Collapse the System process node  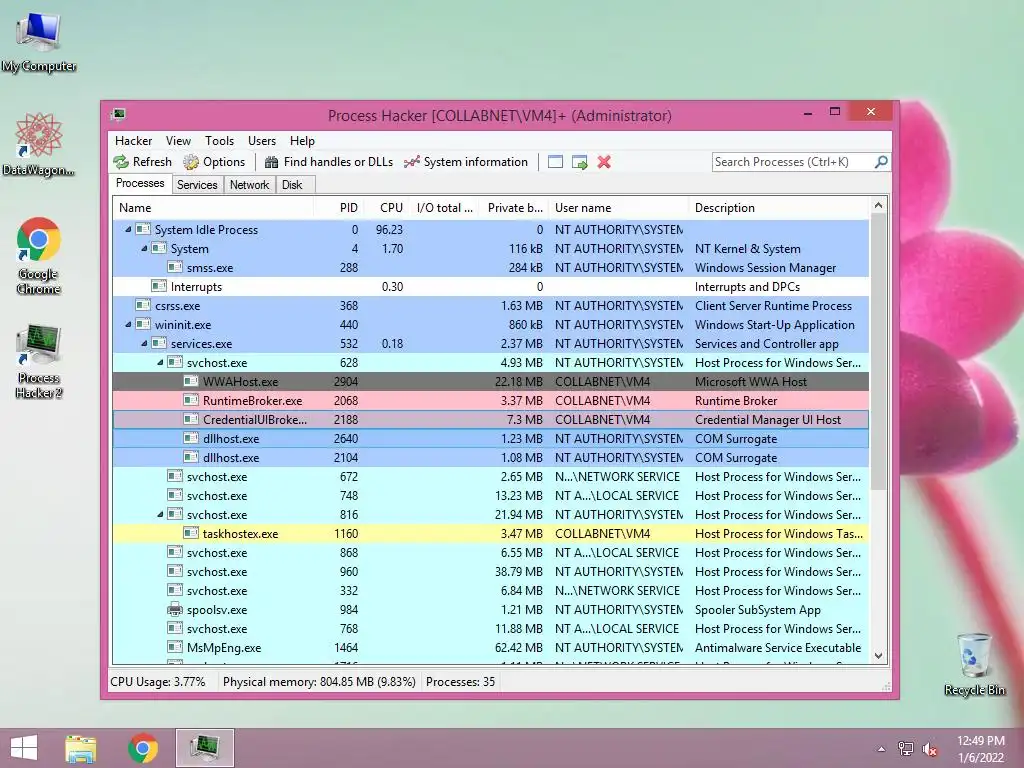pos(144,248)
